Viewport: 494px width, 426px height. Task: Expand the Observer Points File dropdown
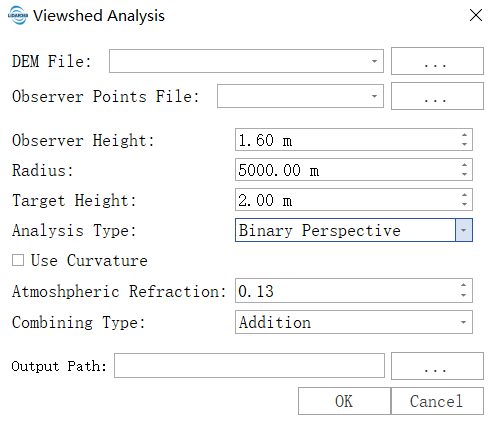tap(374, 96)
